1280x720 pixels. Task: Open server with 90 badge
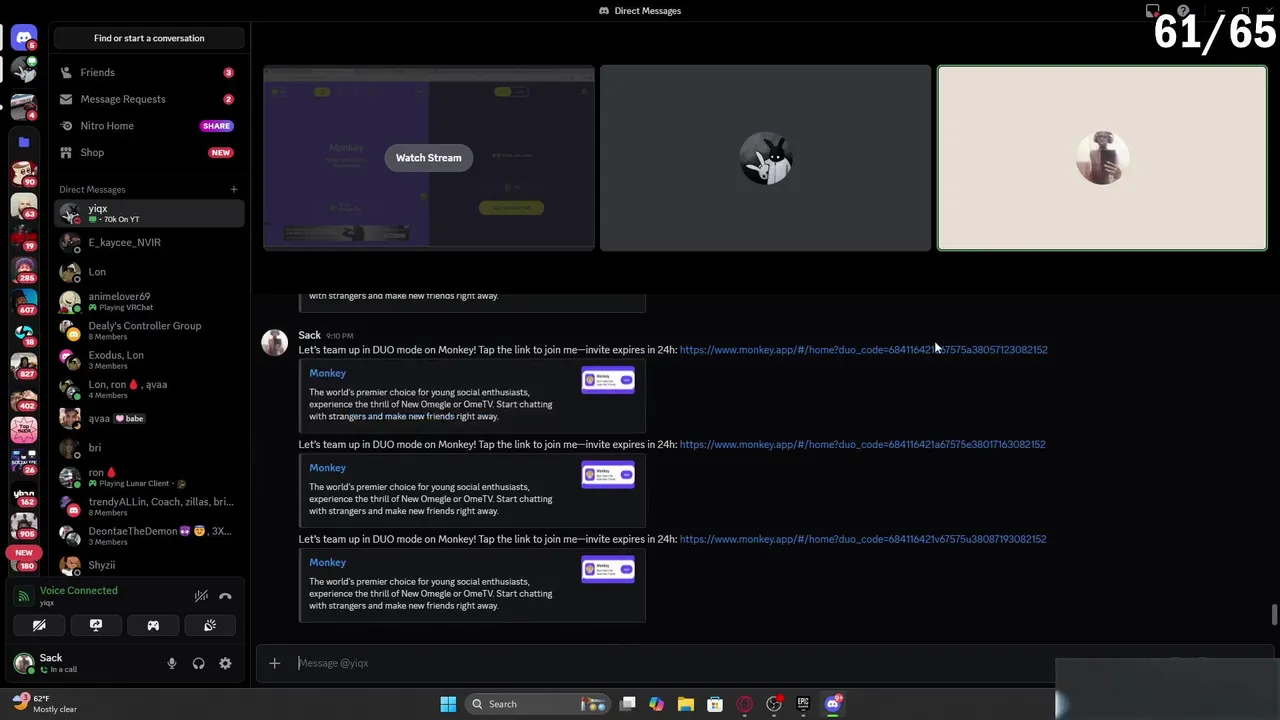coord(23,173)
